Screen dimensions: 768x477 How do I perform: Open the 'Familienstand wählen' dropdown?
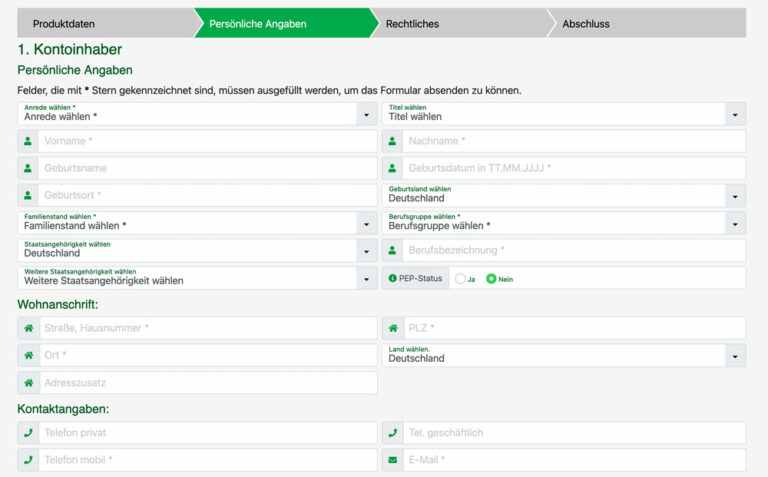pos(197,222)
